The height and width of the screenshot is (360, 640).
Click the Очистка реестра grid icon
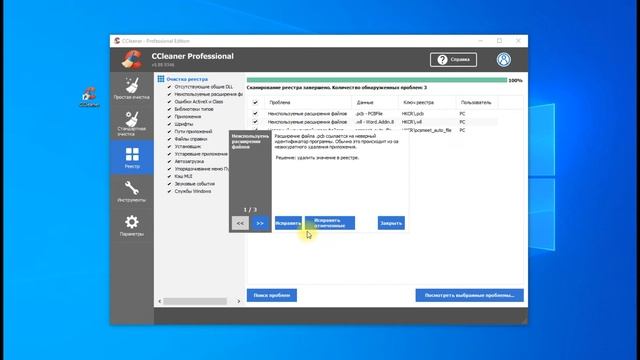click(161, 79)
